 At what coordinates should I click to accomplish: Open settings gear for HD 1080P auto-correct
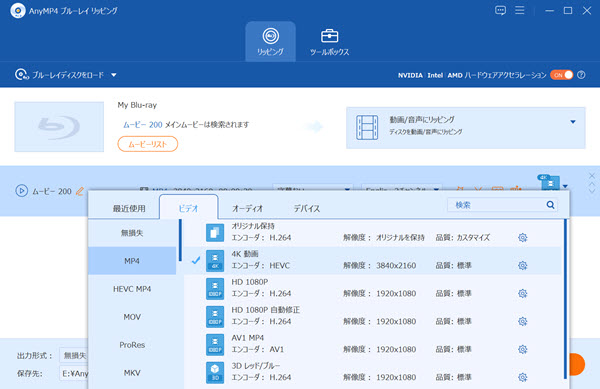(523, 321)
